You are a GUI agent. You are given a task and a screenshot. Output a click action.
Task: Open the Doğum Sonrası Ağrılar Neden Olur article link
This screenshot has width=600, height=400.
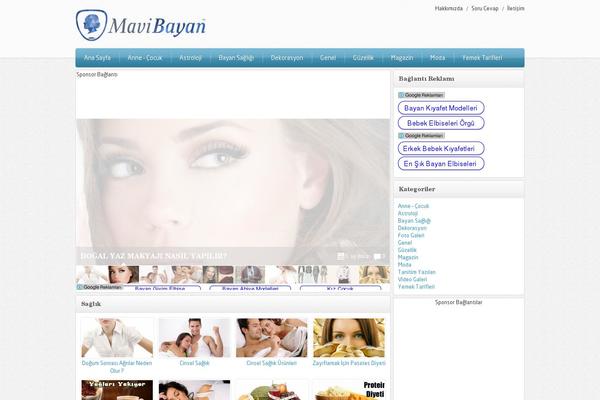(x=117, y=367)
